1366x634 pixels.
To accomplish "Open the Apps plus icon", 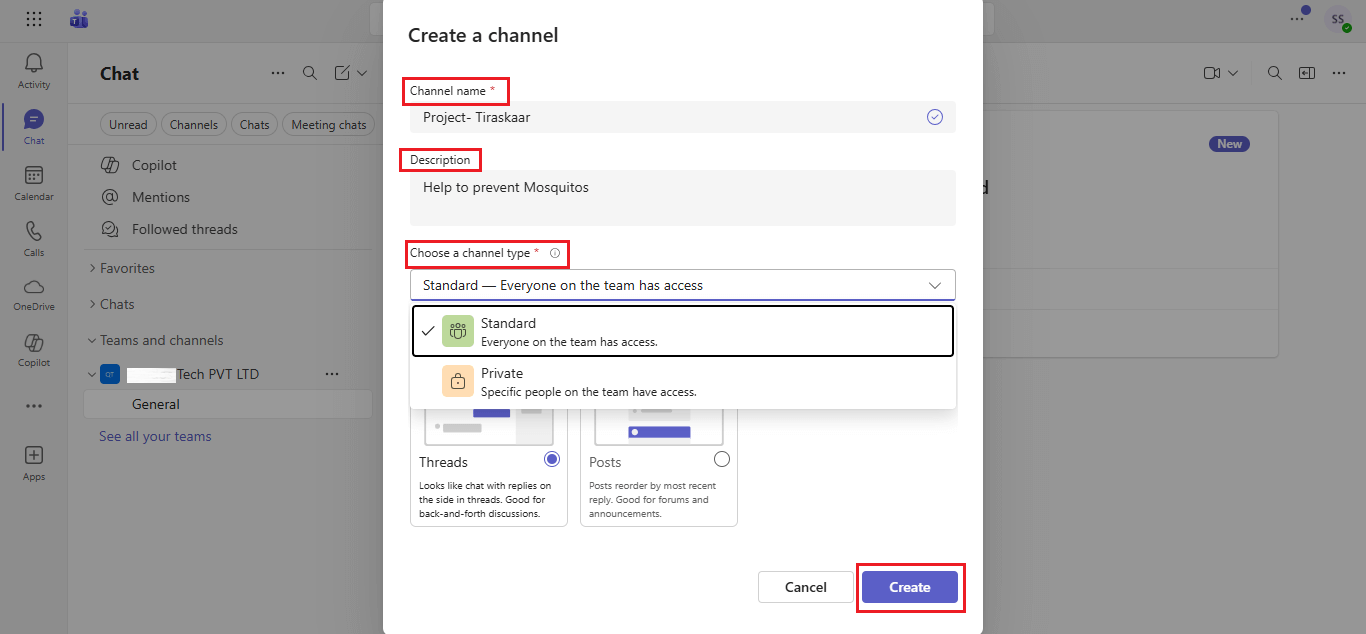I will 34,456.
